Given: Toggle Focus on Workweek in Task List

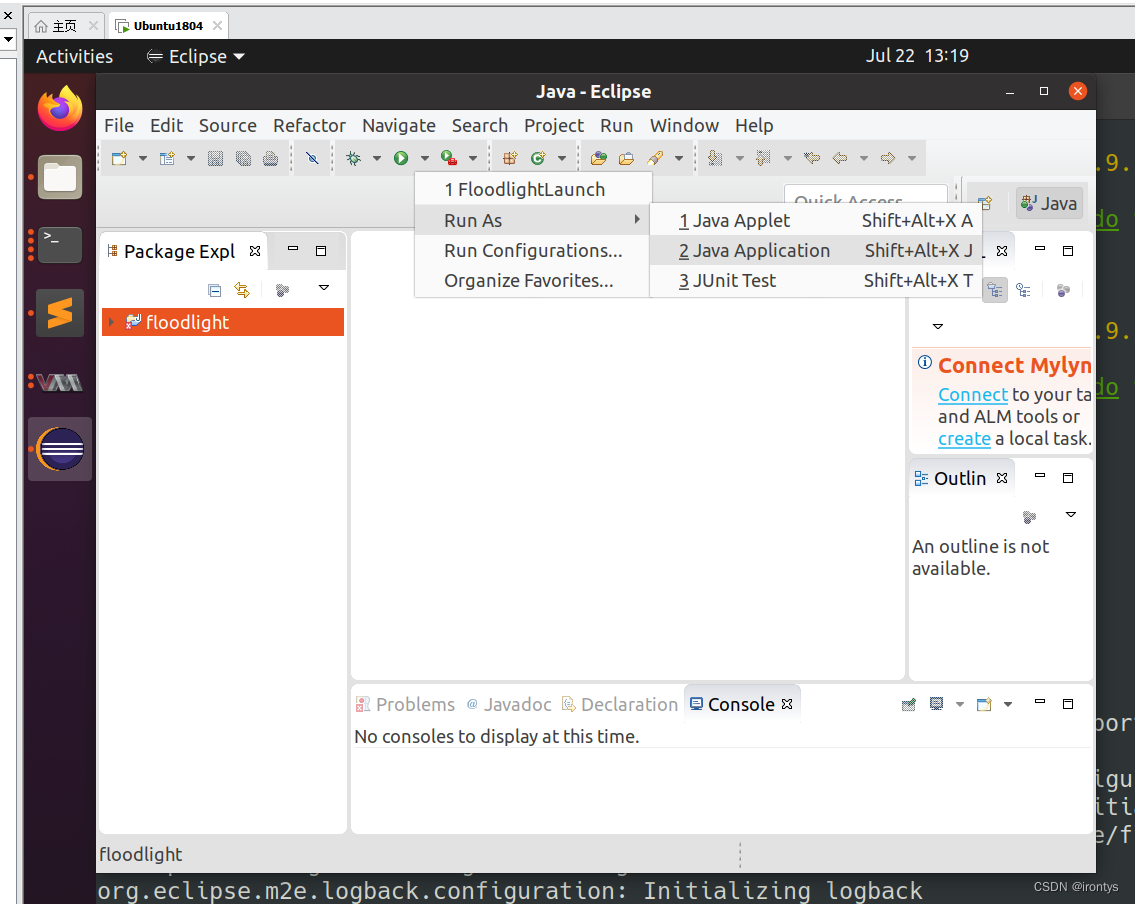Looking at the screenshot, I should point(1063,290).
